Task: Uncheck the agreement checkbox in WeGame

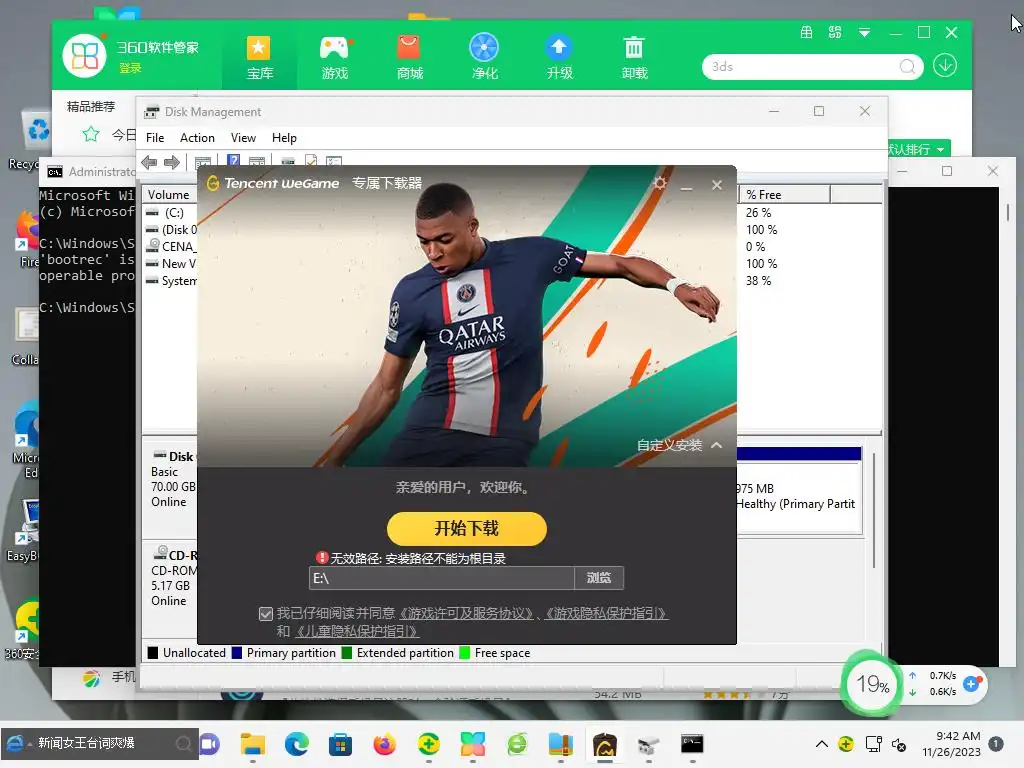Action: click(265, 614)
